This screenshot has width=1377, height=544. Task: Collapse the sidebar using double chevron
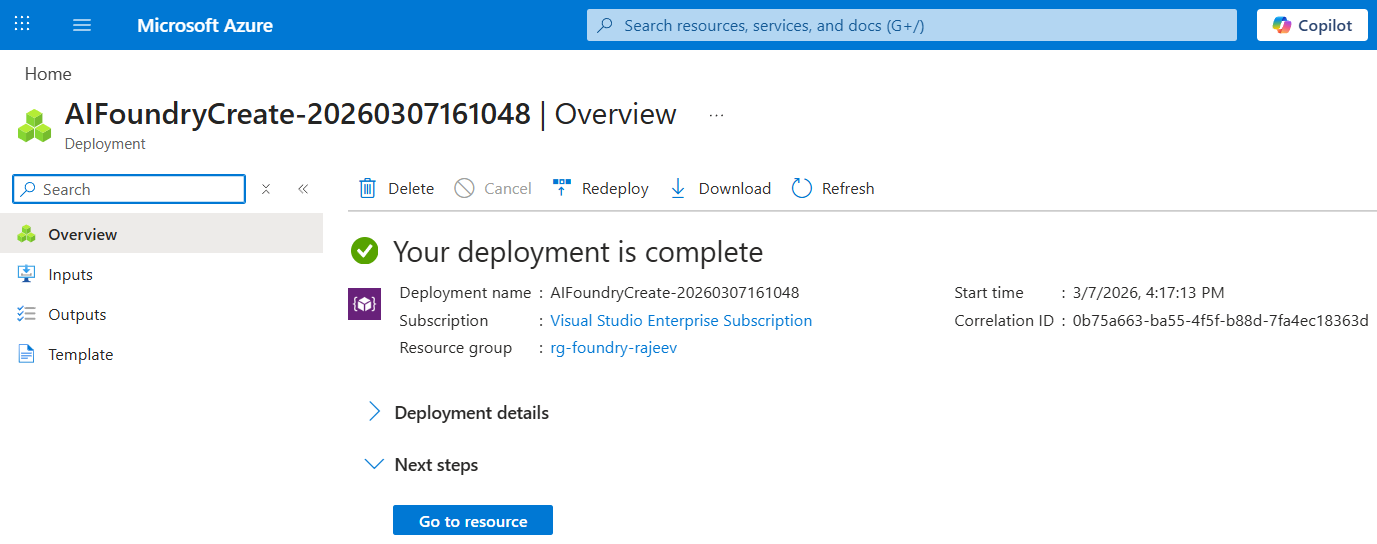coord(303,189)
